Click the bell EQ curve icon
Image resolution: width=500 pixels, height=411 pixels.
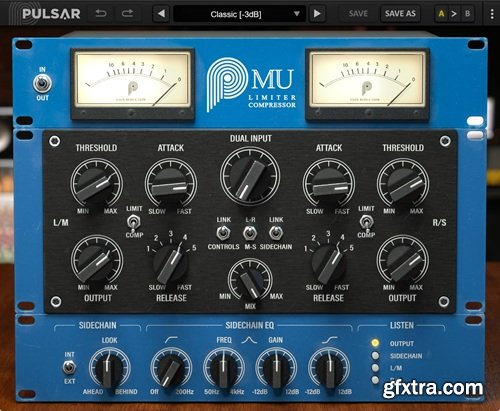[249, 340]
